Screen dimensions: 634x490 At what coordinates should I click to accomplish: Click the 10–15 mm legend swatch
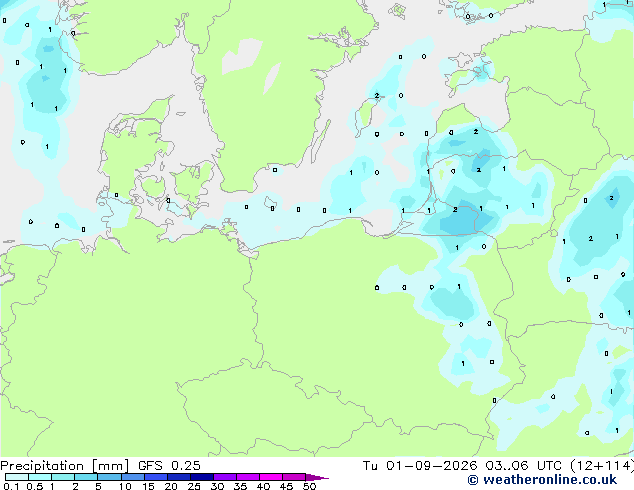pyautogui.click(x=133, y=477)
